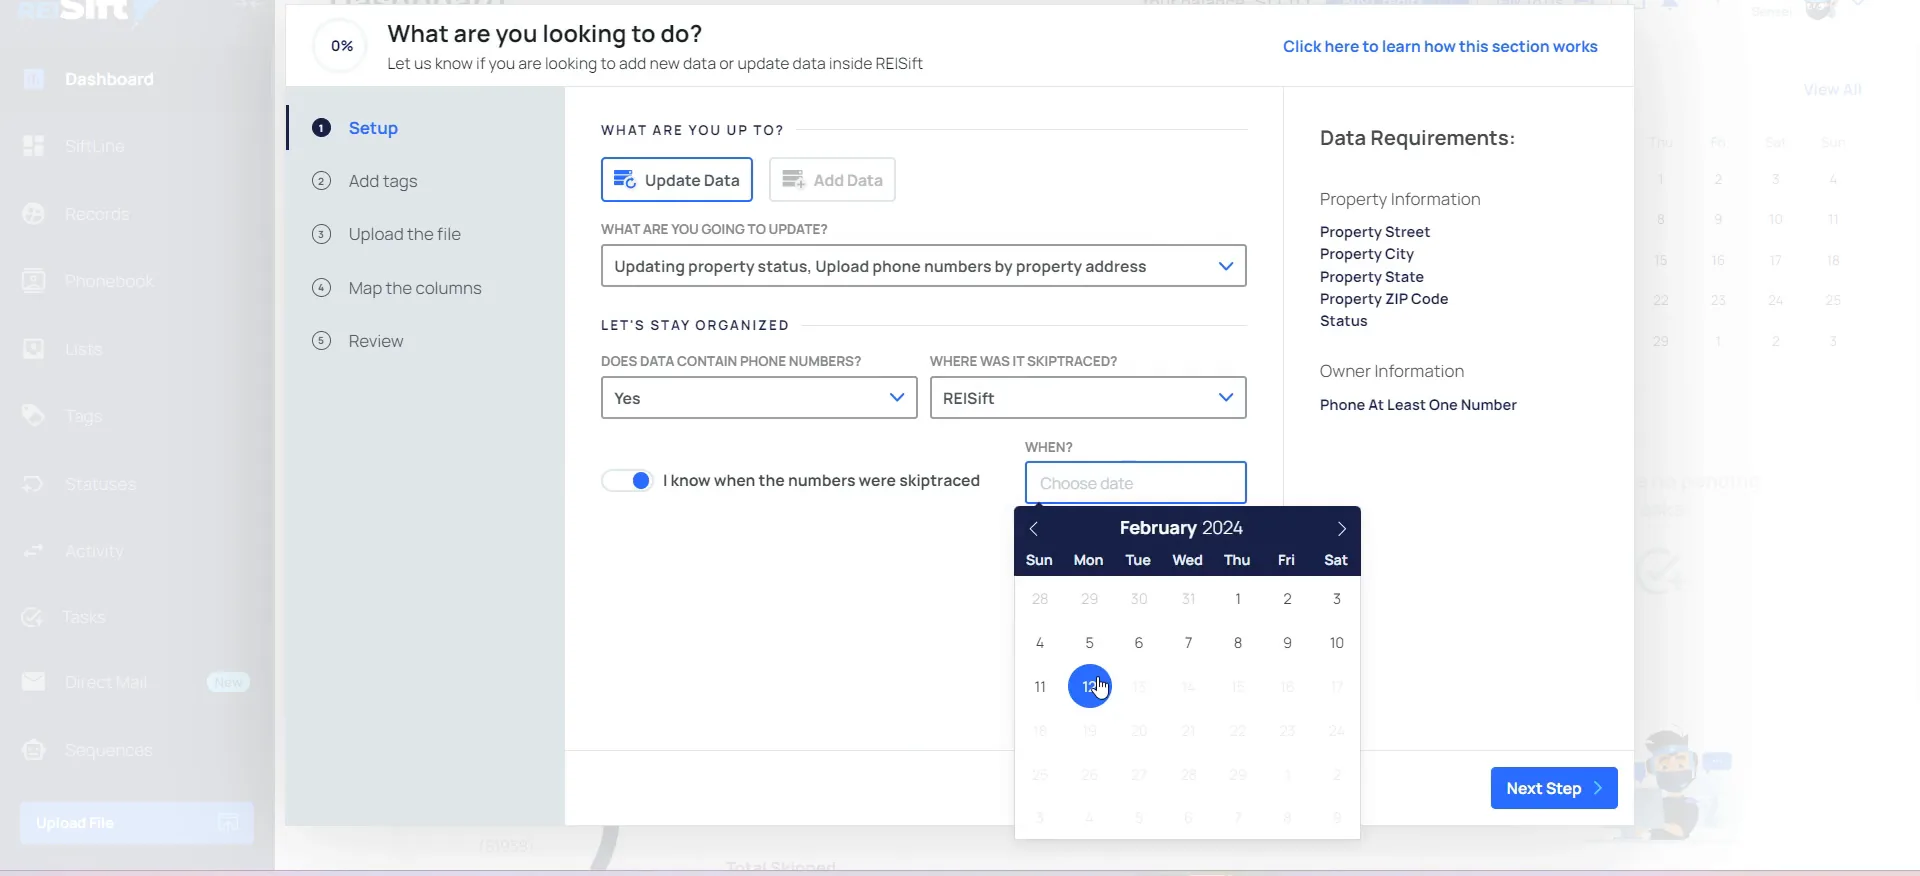1920x876 pixels.
Task: Click the Next Step button
Action: tap(1554, 788)
